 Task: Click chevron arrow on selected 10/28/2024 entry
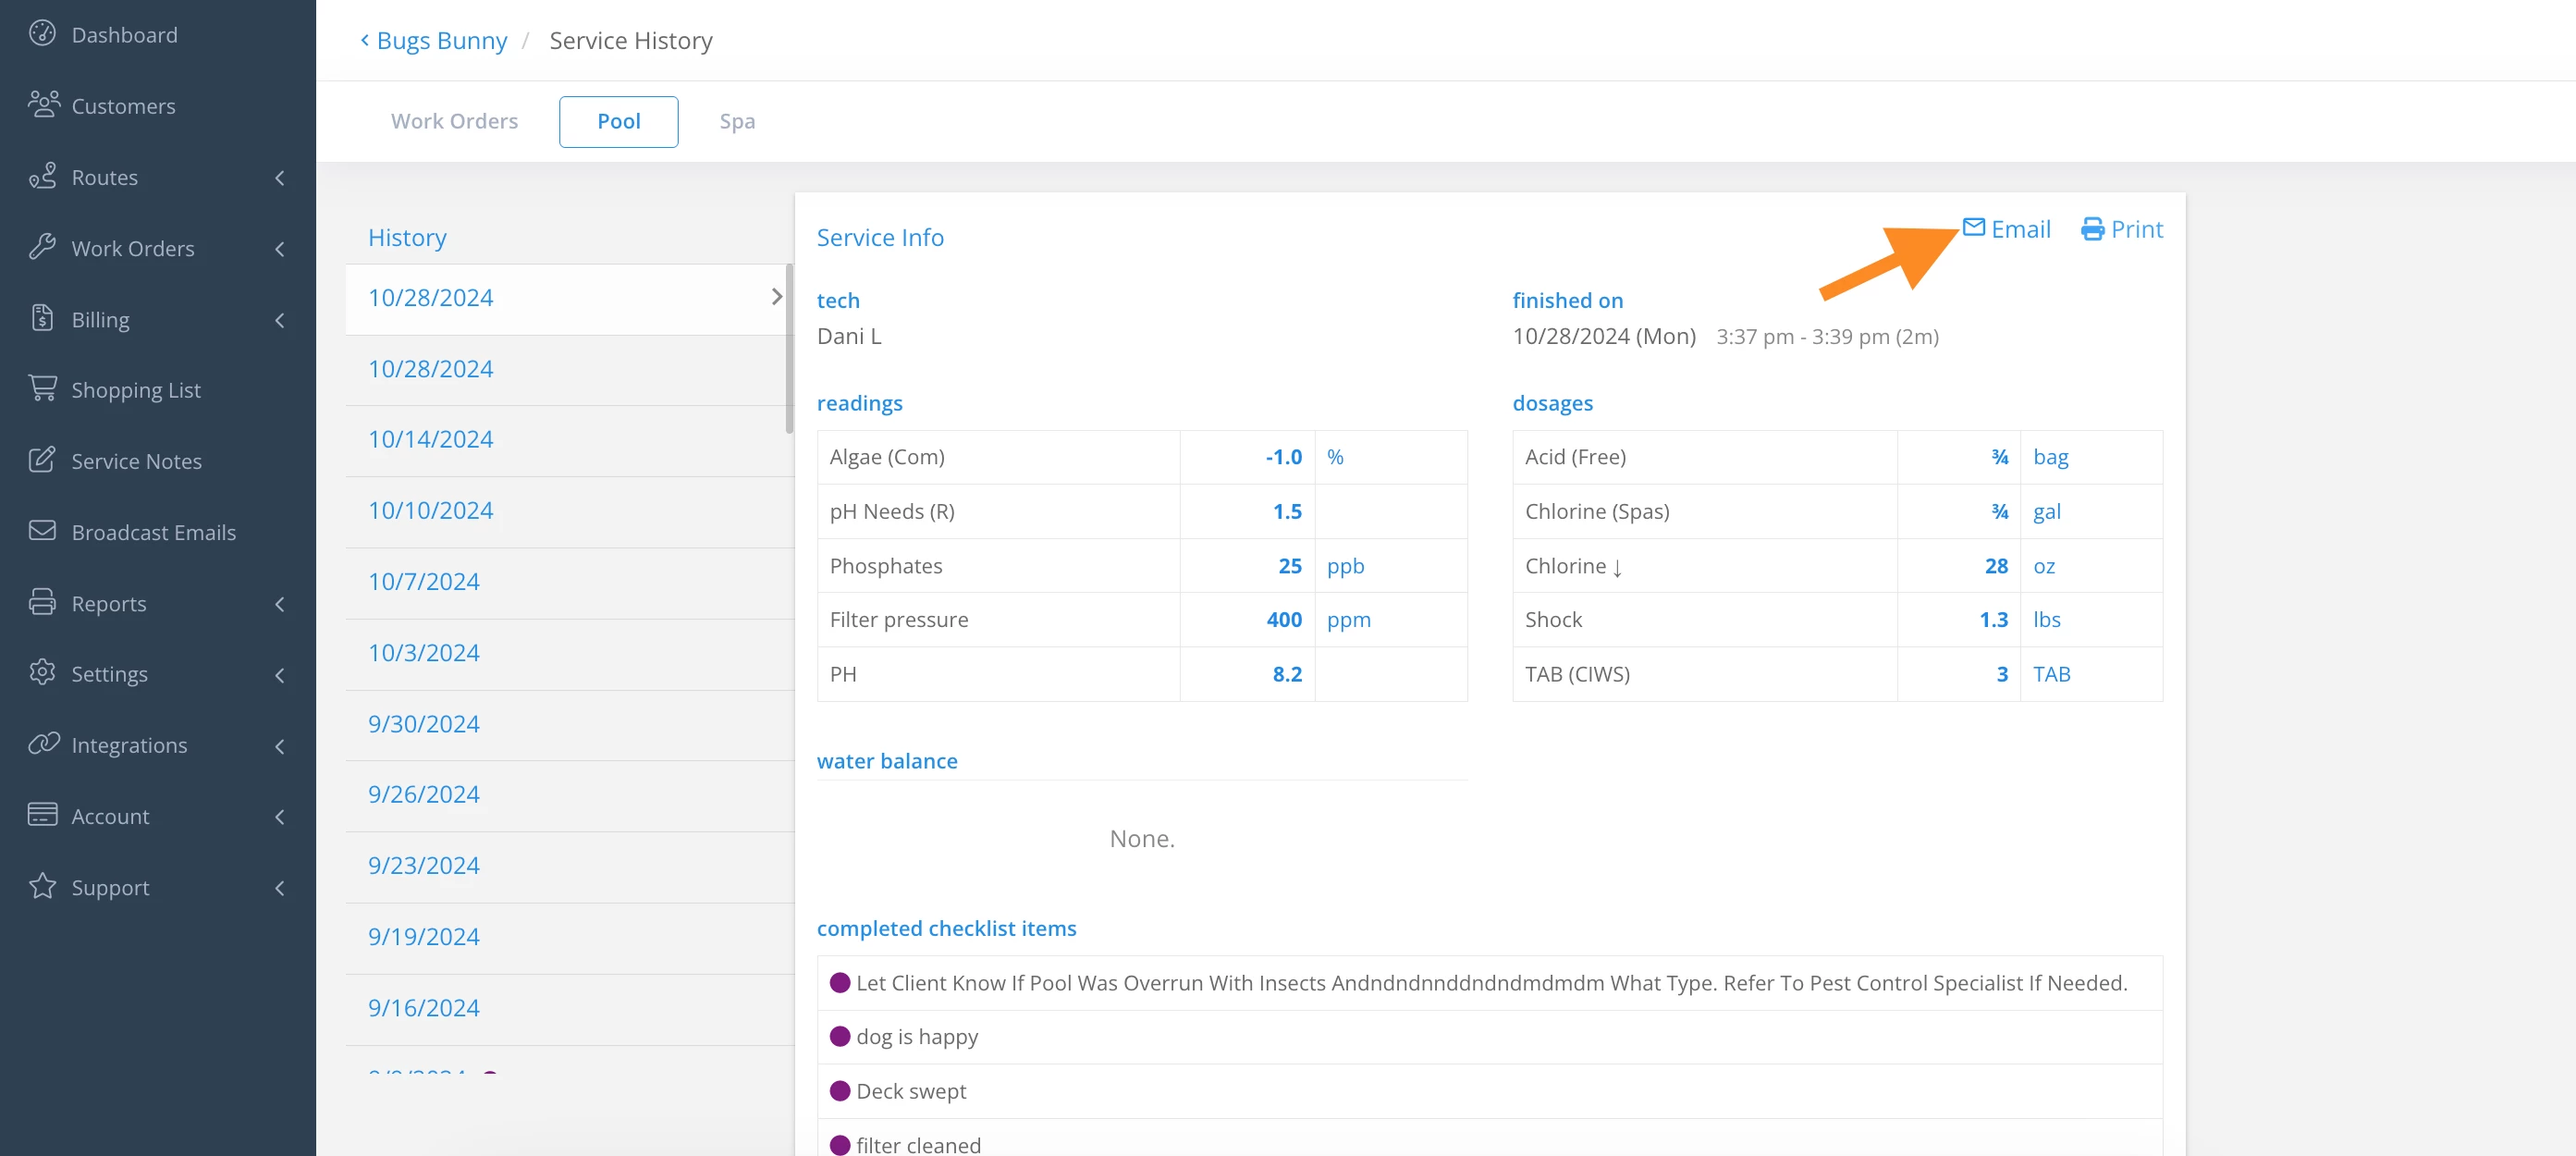pyautogui.click(x=776, y=296)
